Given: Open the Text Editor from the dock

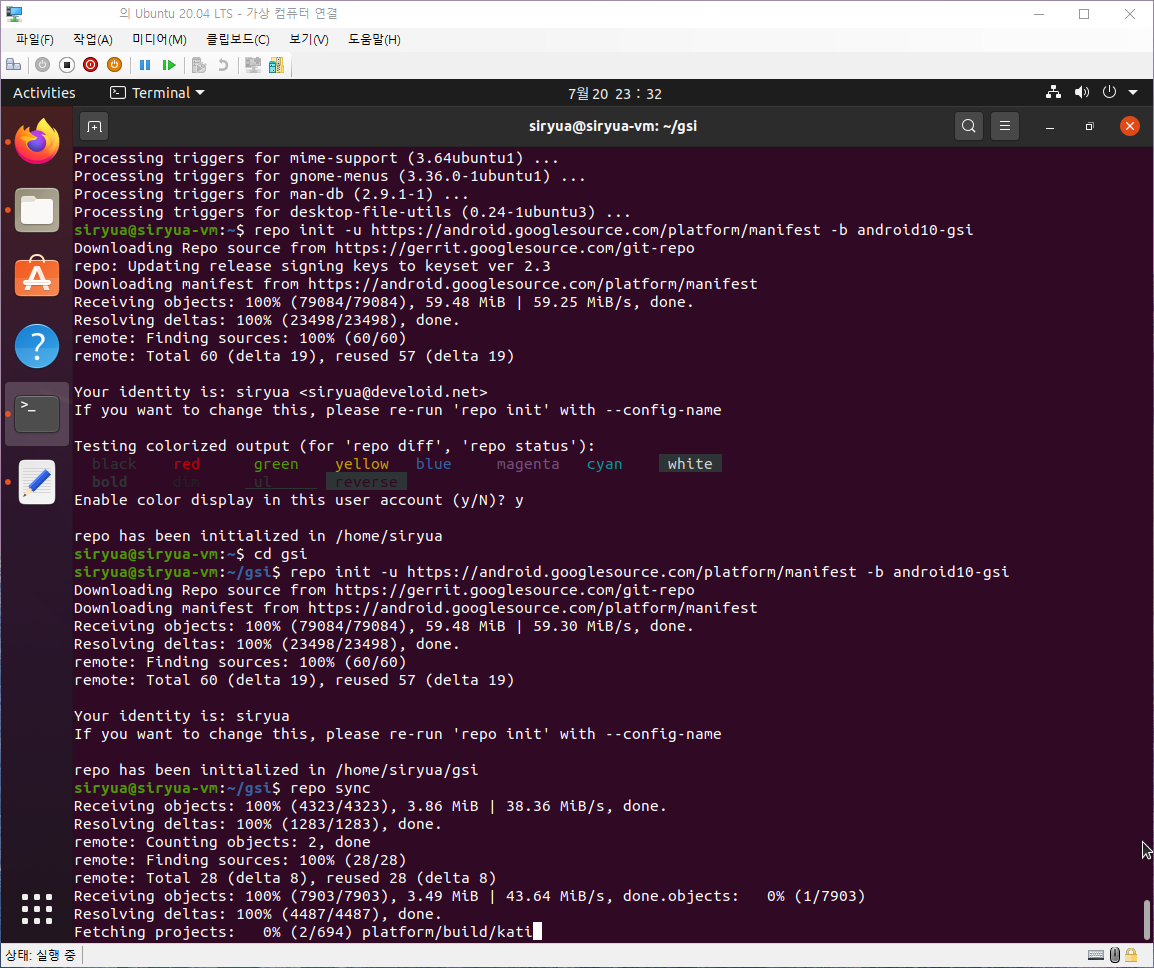Looking at the screenshot, I should click(37, 482).
